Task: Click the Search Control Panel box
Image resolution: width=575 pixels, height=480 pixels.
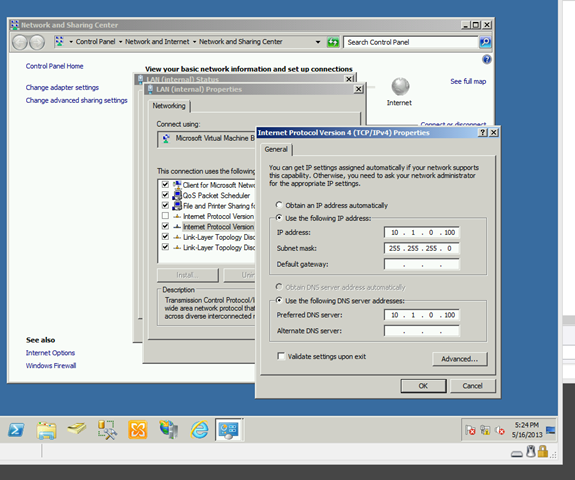Action: click(x=411, y=42)
